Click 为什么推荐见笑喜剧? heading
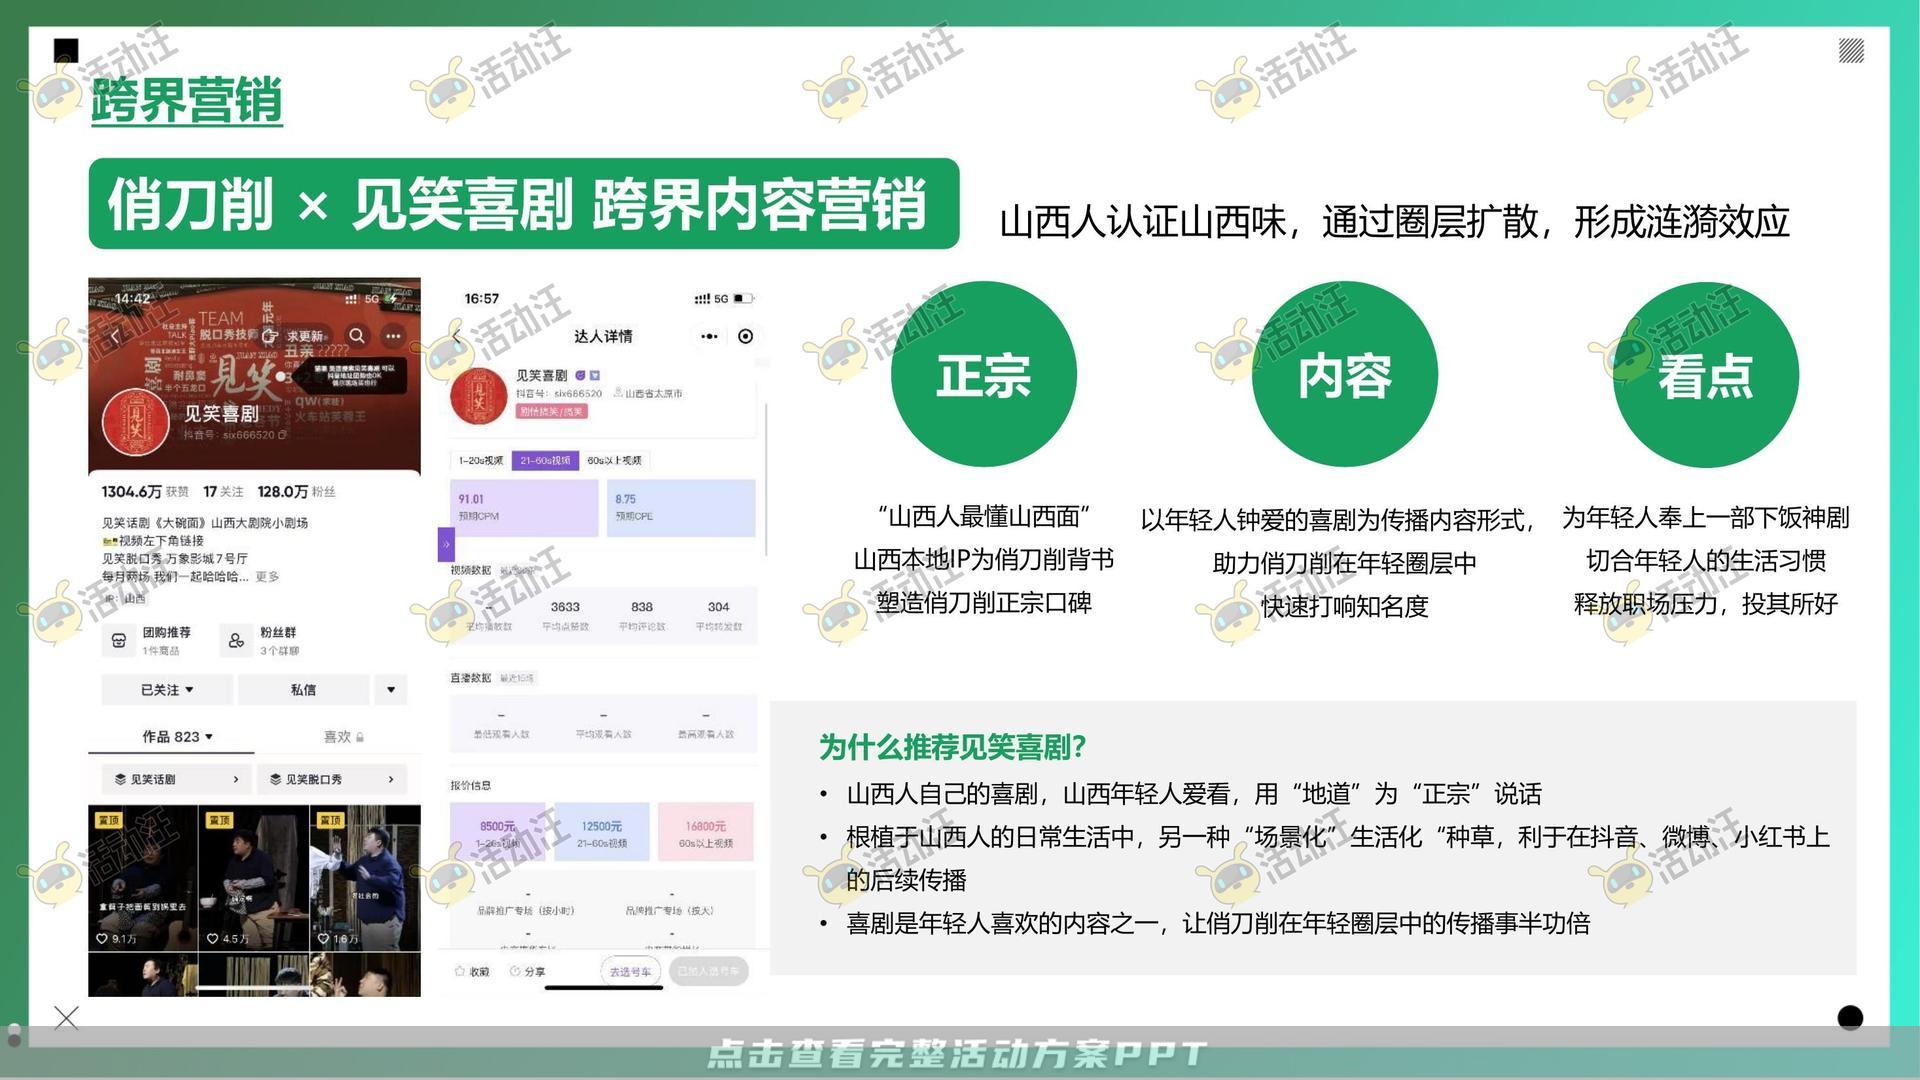 [952, 747]
